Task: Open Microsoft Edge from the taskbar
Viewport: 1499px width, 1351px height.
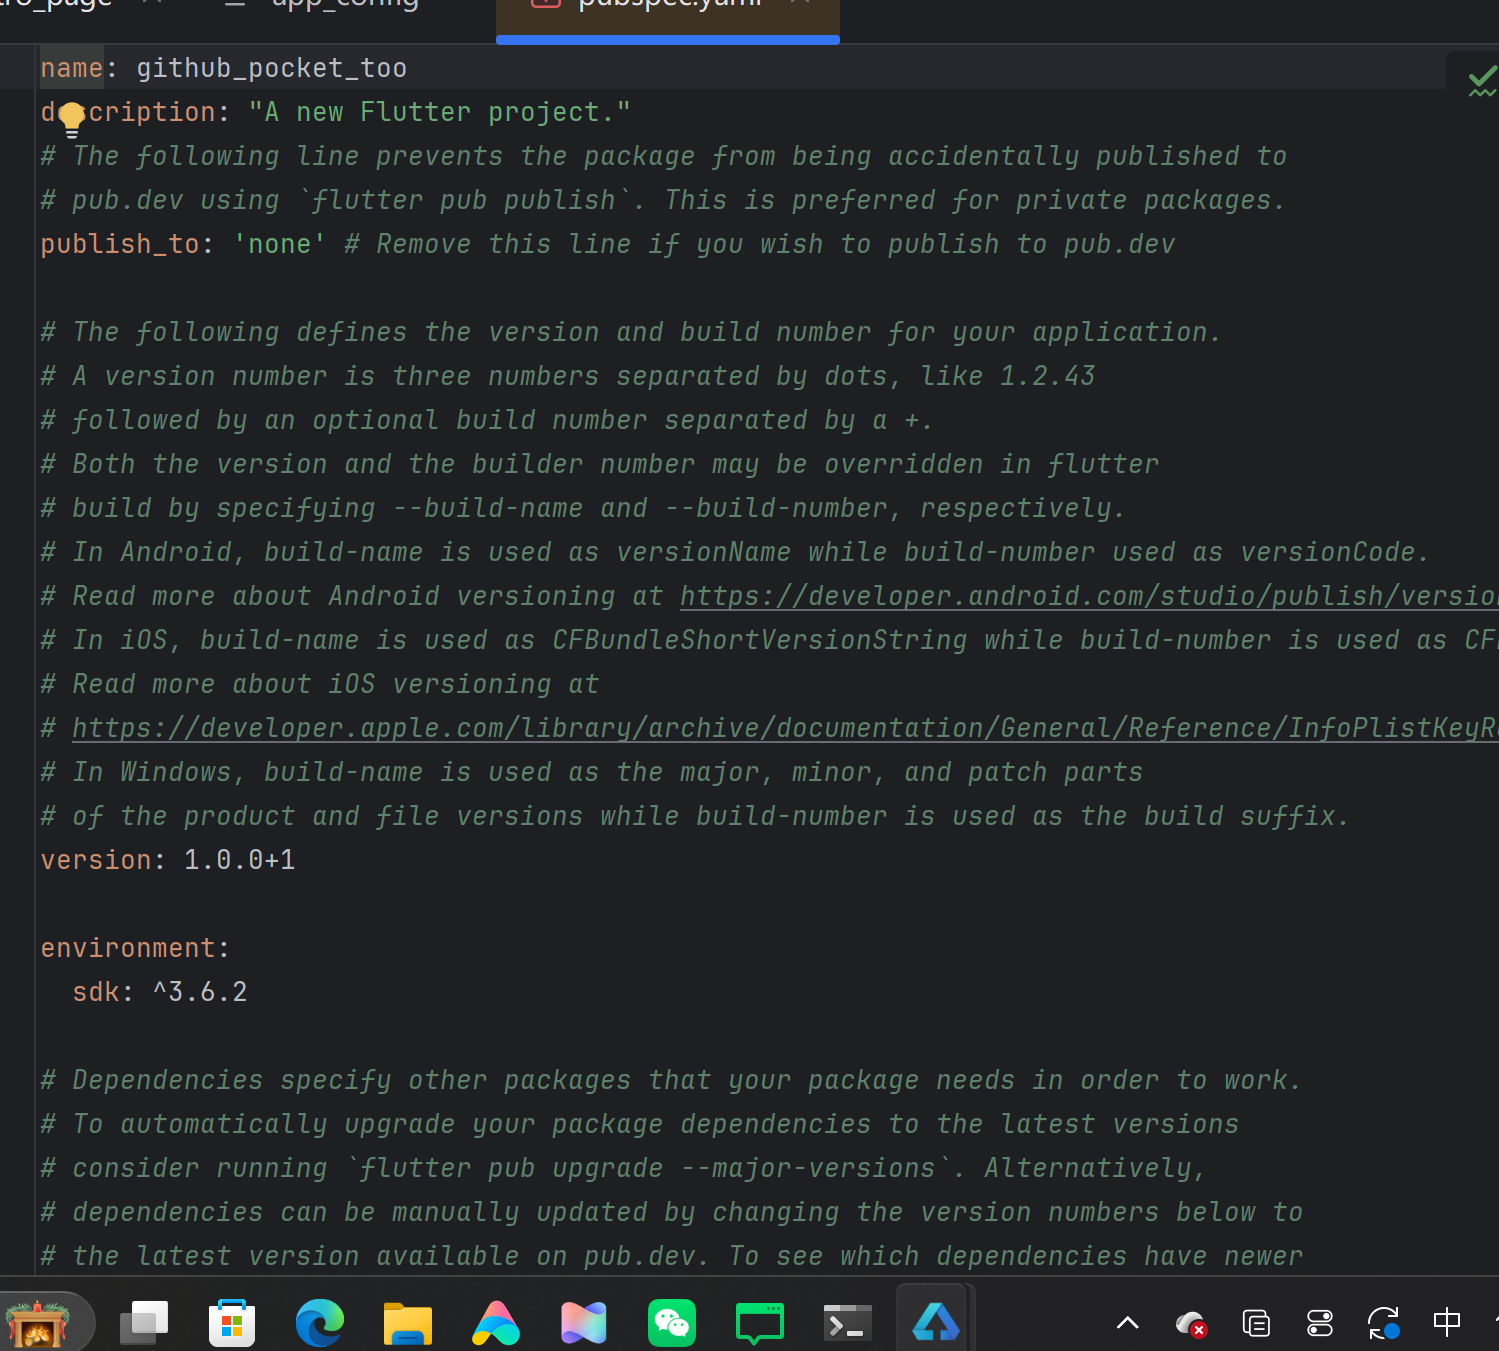Action: pos(320,1322)
